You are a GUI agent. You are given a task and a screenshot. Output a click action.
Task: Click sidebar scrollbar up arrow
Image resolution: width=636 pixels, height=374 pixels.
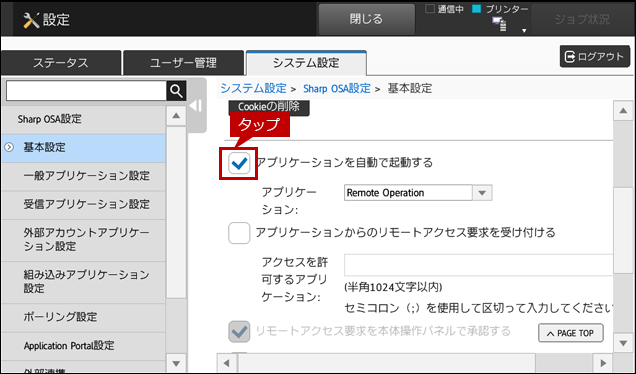coord(176,116)
